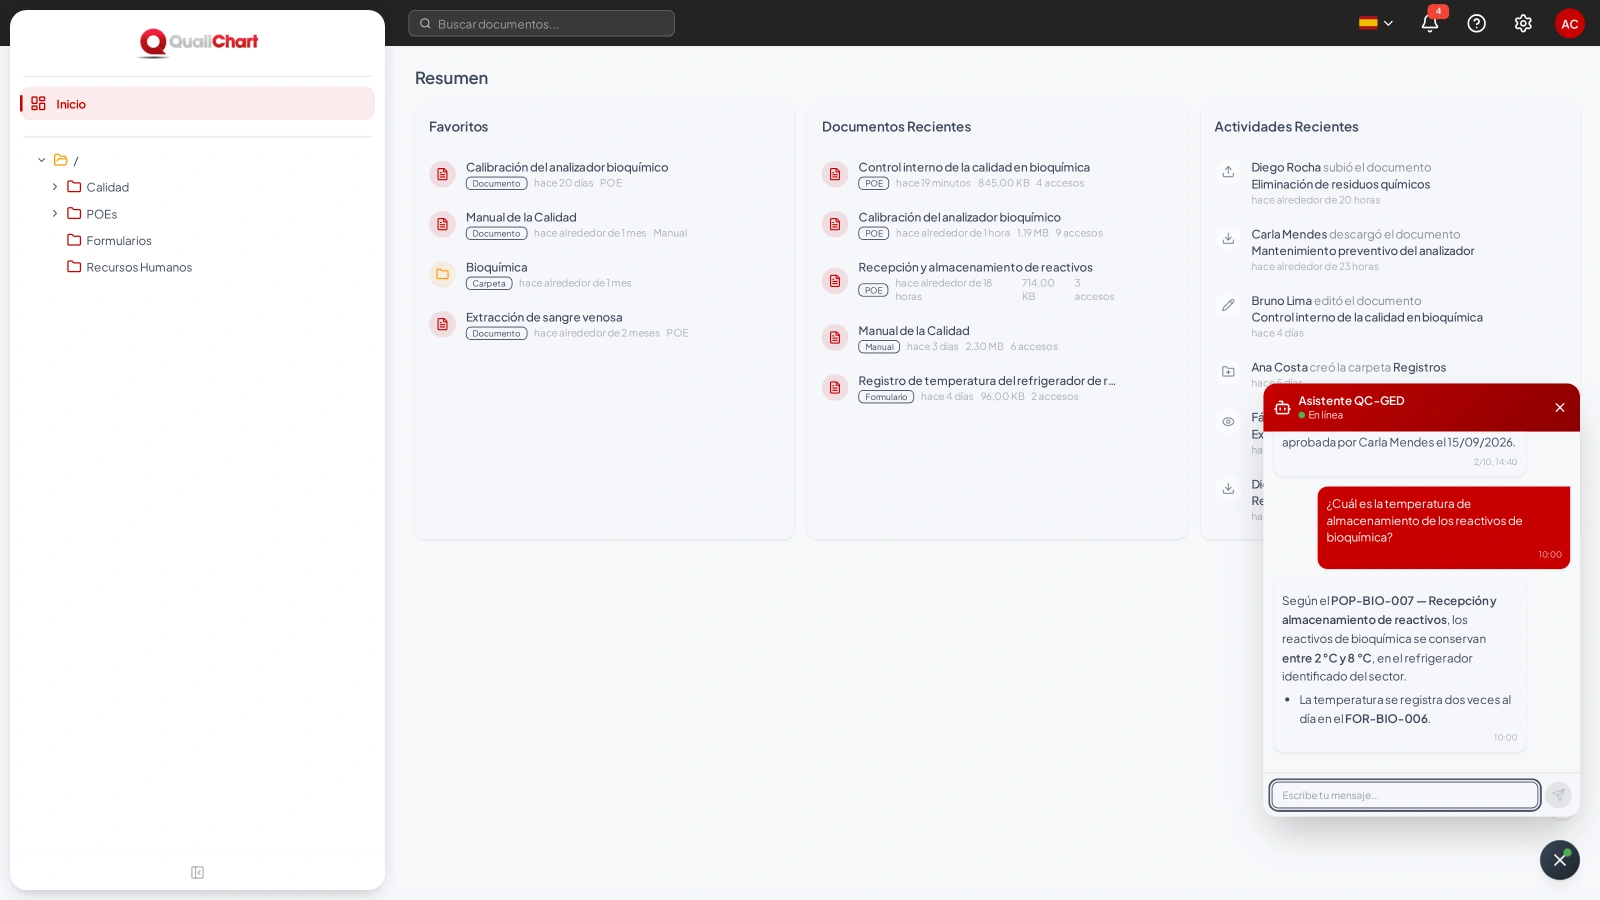Focus the Buscar documentos search field
Viewport: 1600px width, 900px height.
pyautogui.click(x=541, y=23)
